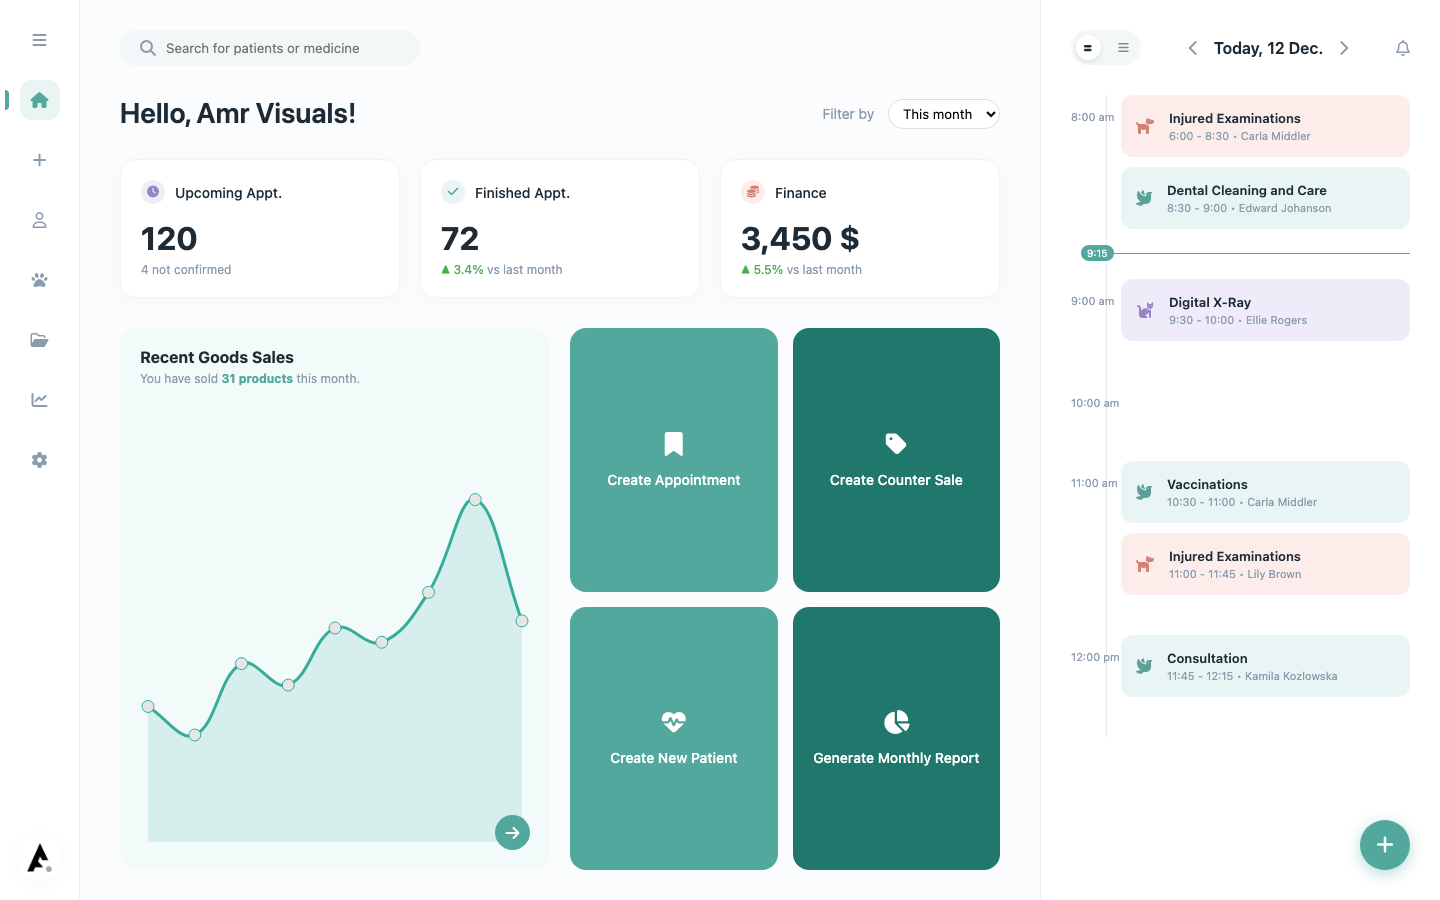Open Injured Examinations appointment with Lily Brown
This screenshot has height=900, width=1440.
(1265, 564)
